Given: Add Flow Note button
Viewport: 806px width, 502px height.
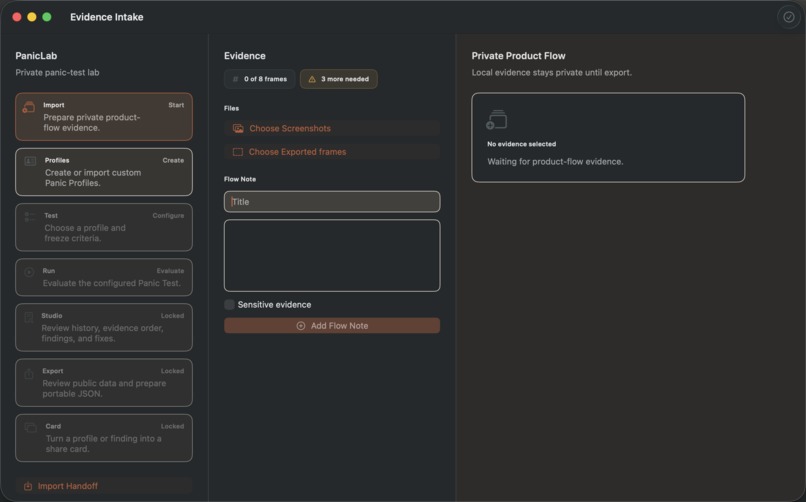Looking at the screenshot, I should point(332,326).
